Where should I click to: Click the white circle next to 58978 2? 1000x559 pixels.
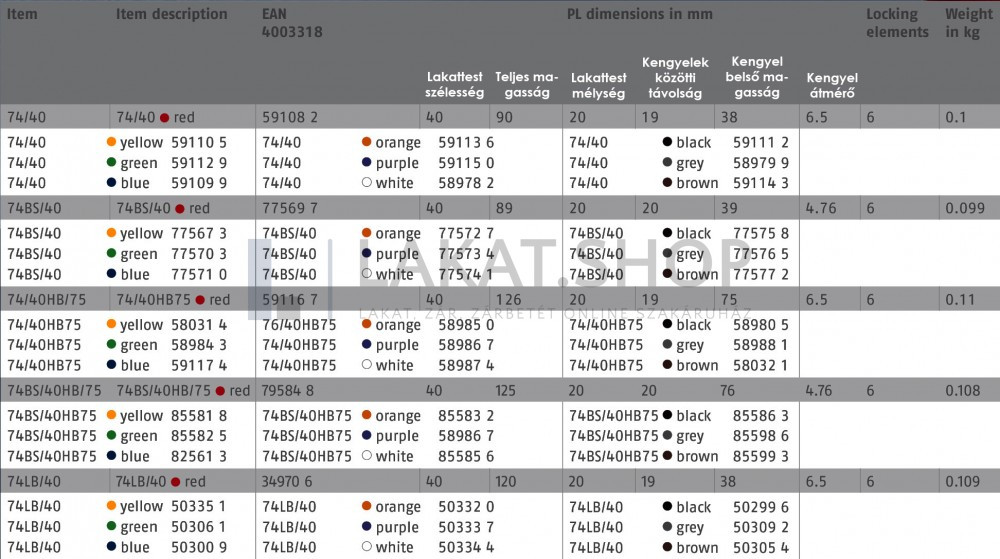point(367,183)
